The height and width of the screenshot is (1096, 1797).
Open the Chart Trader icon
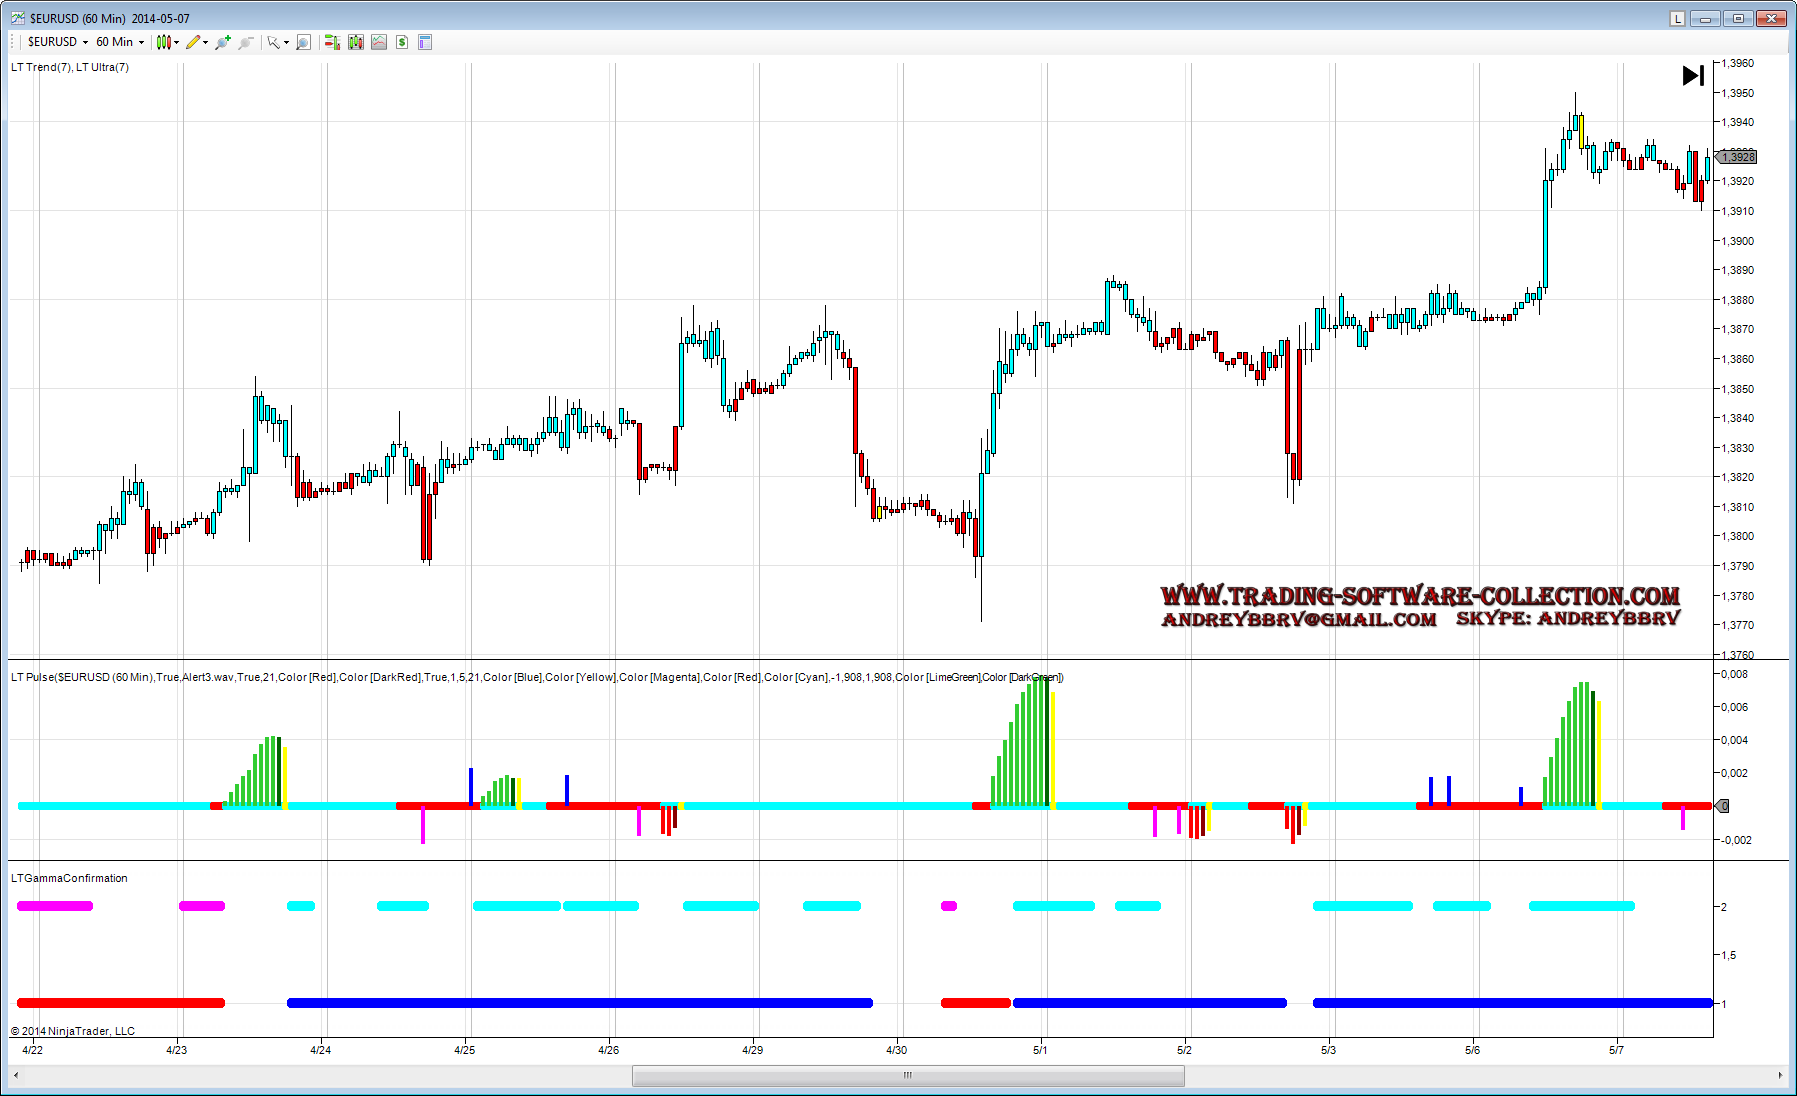click(332, 42)
